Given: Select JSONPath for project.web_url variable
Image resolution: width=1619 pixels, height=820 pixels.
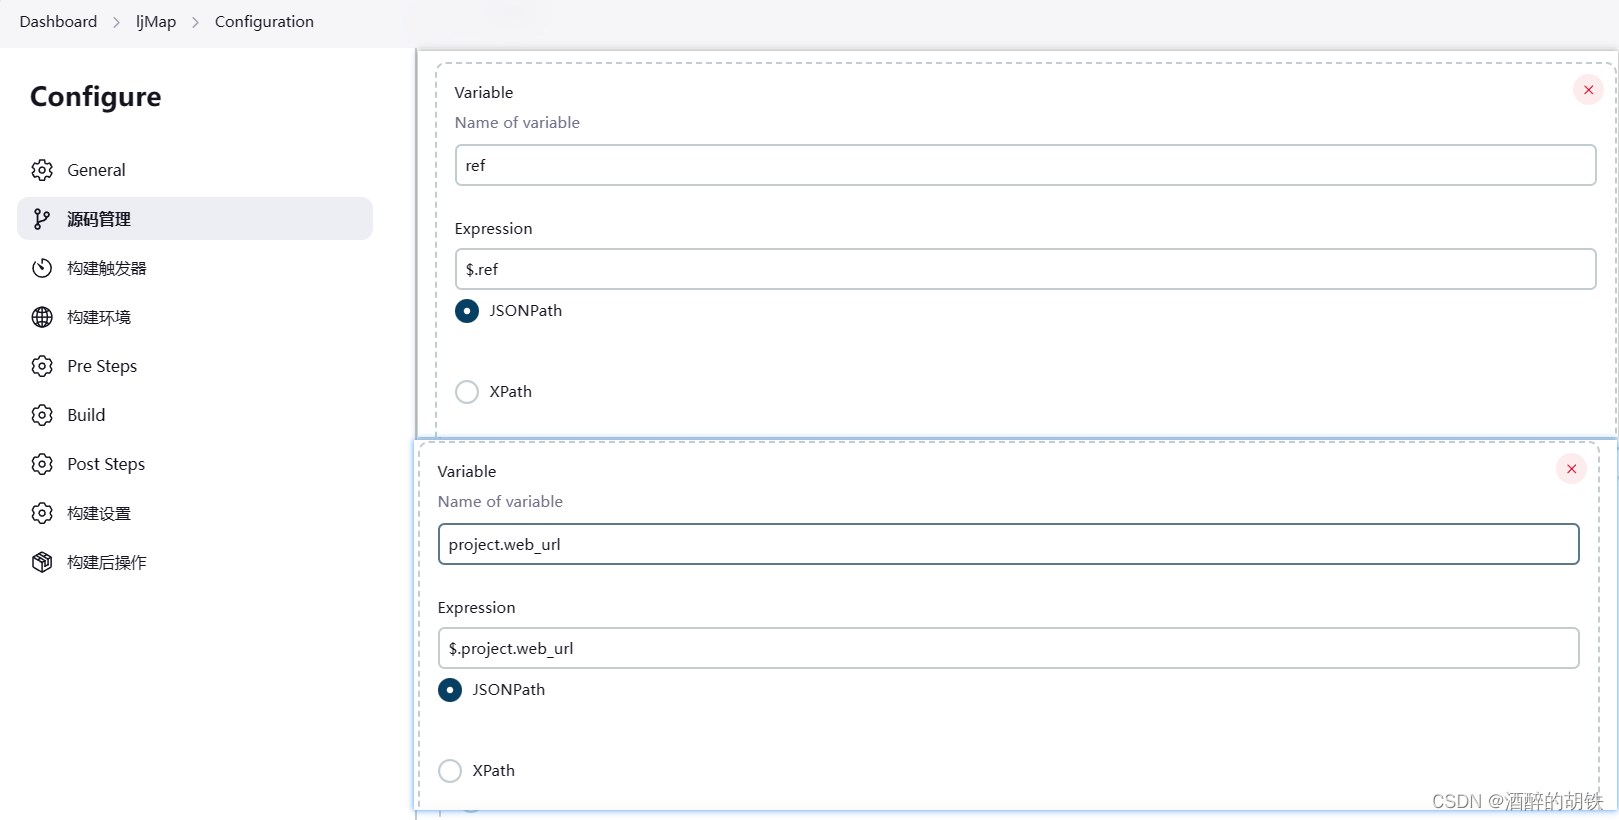Looking at the screenshot, I should tap(450, 690).
